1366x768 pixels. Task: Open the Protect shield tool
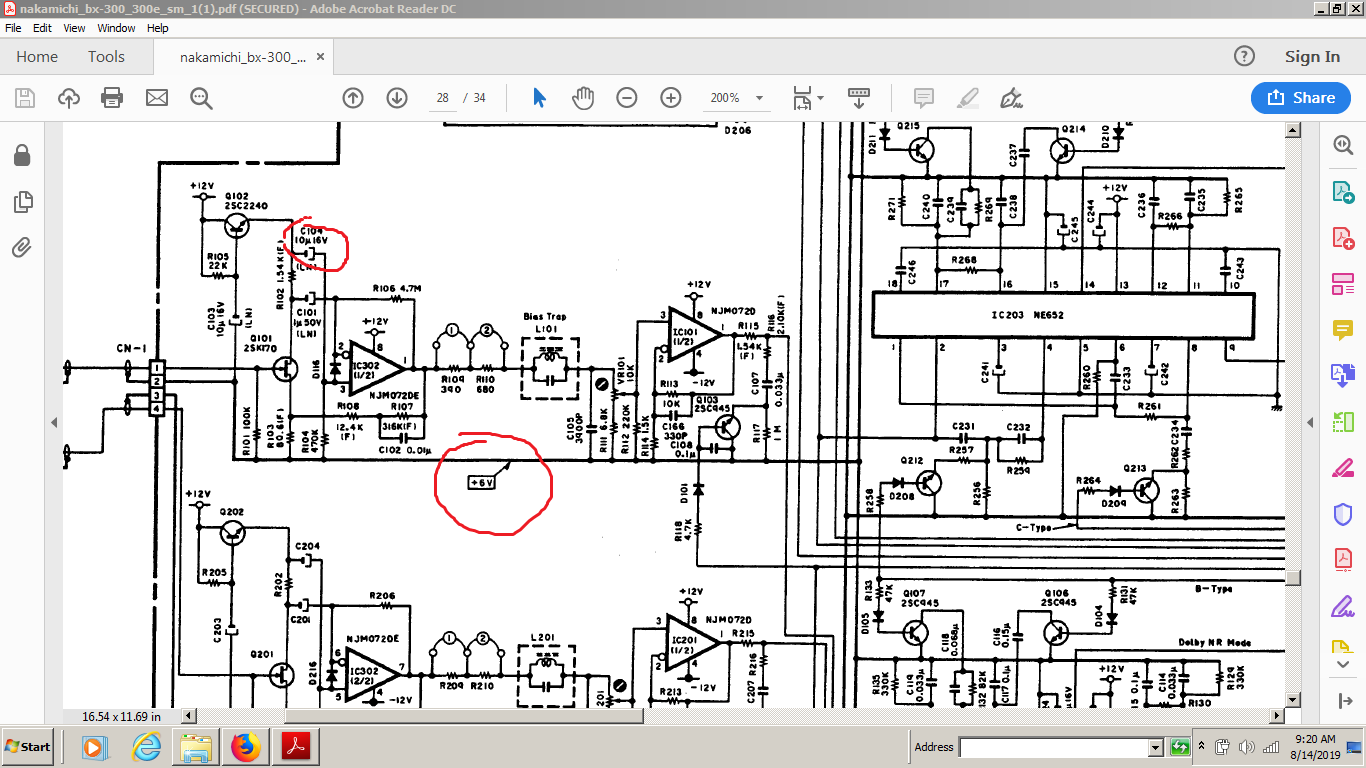click(1342, 514)
